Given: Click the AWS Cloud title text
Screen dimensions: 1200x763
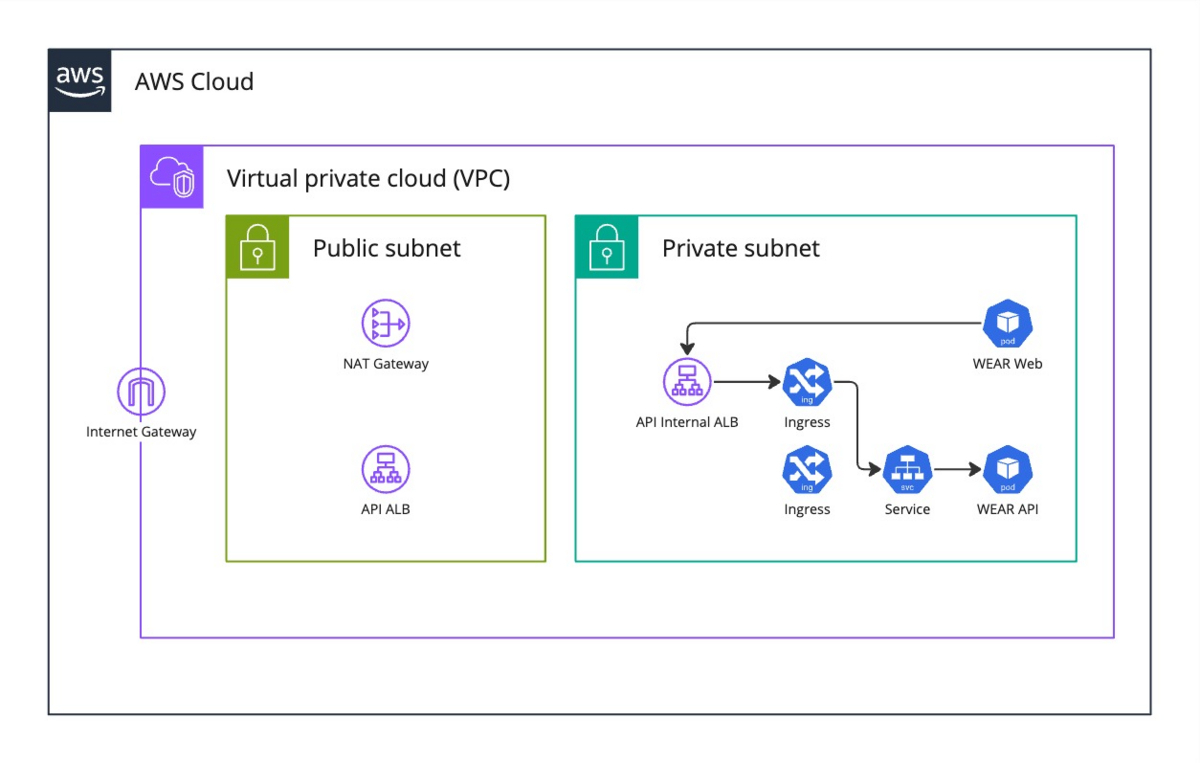Looking at the screenshot, I should click(194, 81).
